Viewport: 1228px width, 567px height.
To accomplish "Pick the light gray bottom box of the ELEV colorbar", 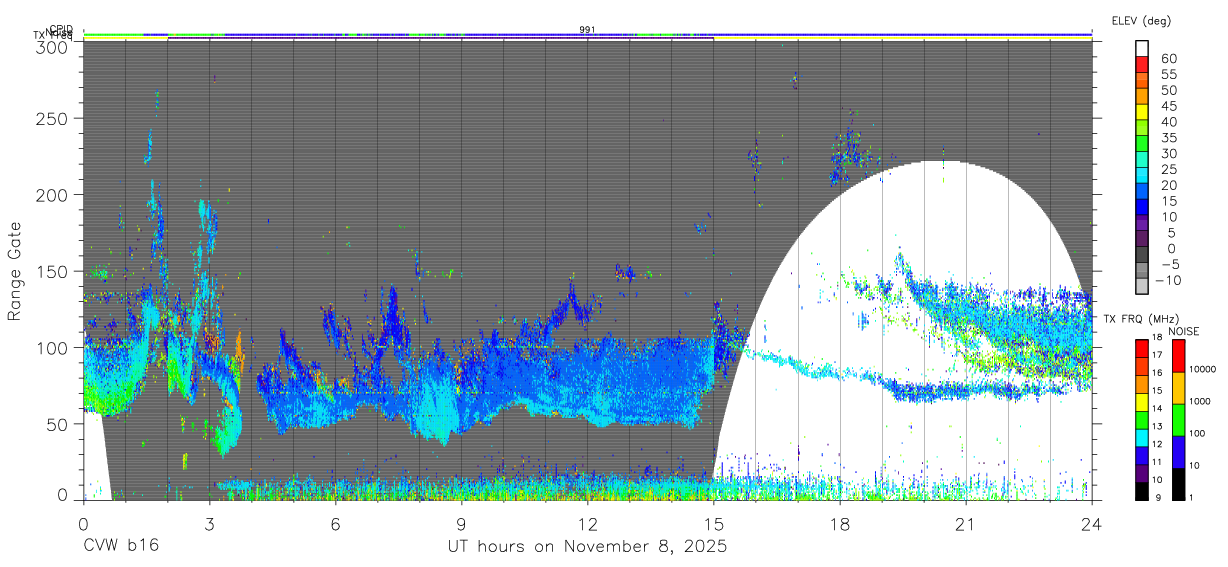I will 1142,287.
